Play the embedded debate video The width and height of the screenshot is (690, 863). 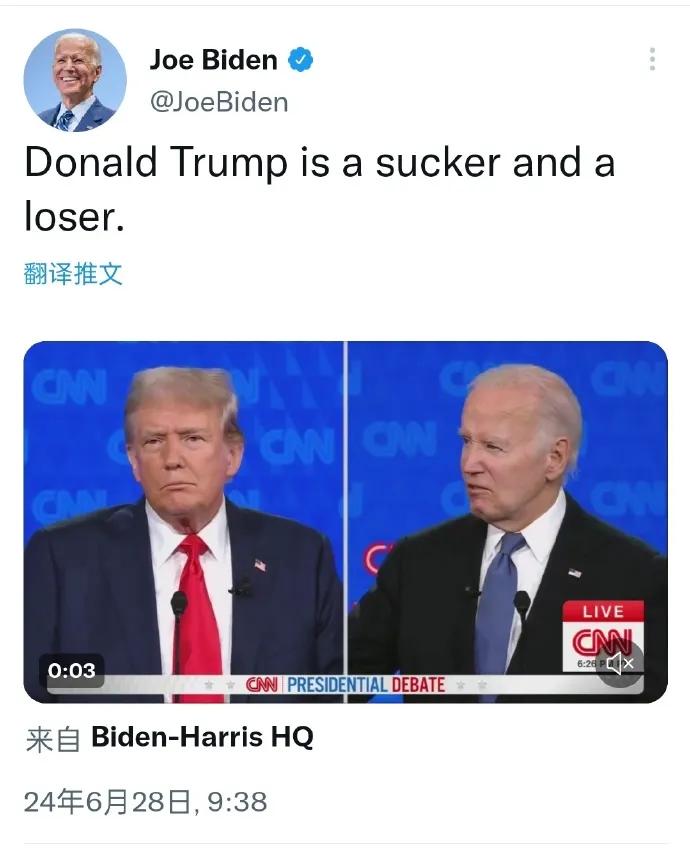pos(346,522)
